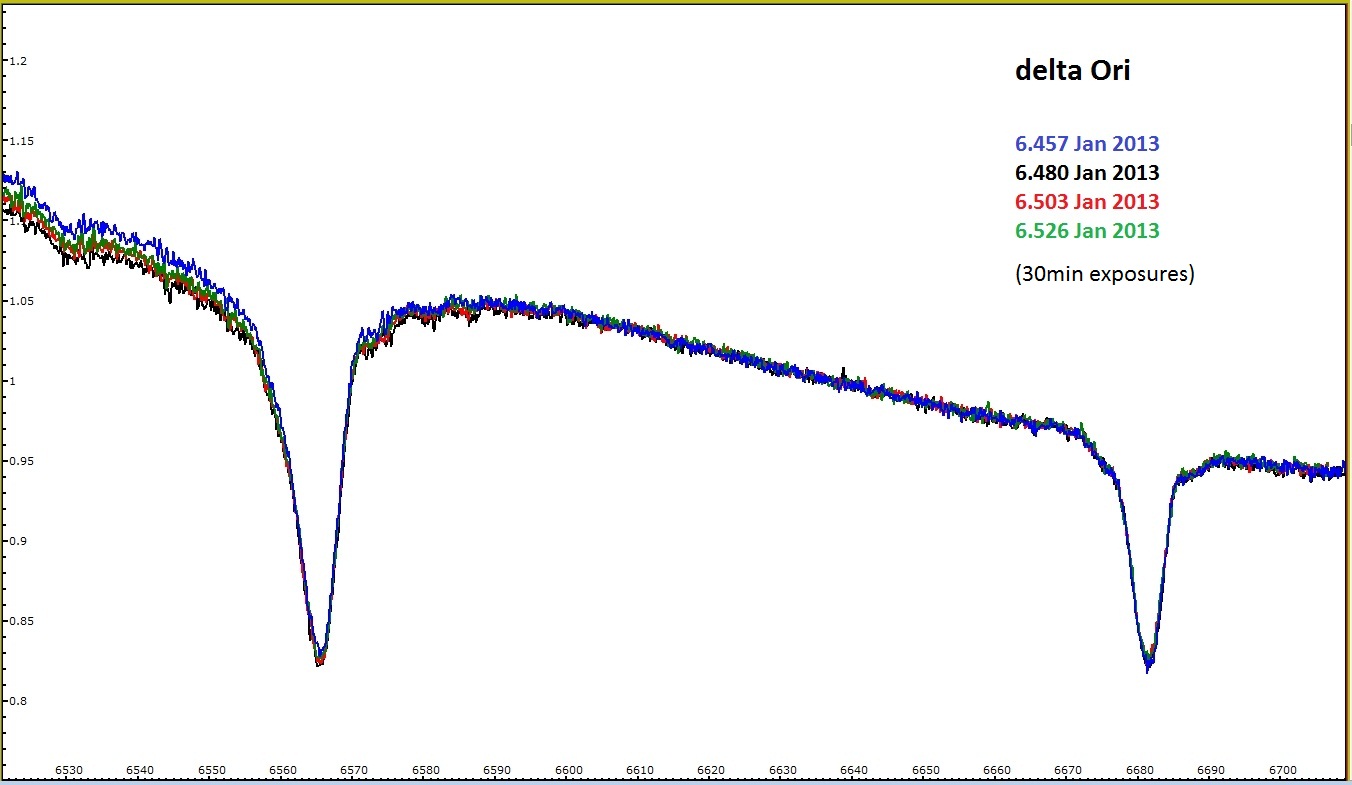Image resolution: width=1352 pixels, height=785 pixels.
Task: Select the green 6.526 Jan 2013 legend entry
Action: [1086, 230]
